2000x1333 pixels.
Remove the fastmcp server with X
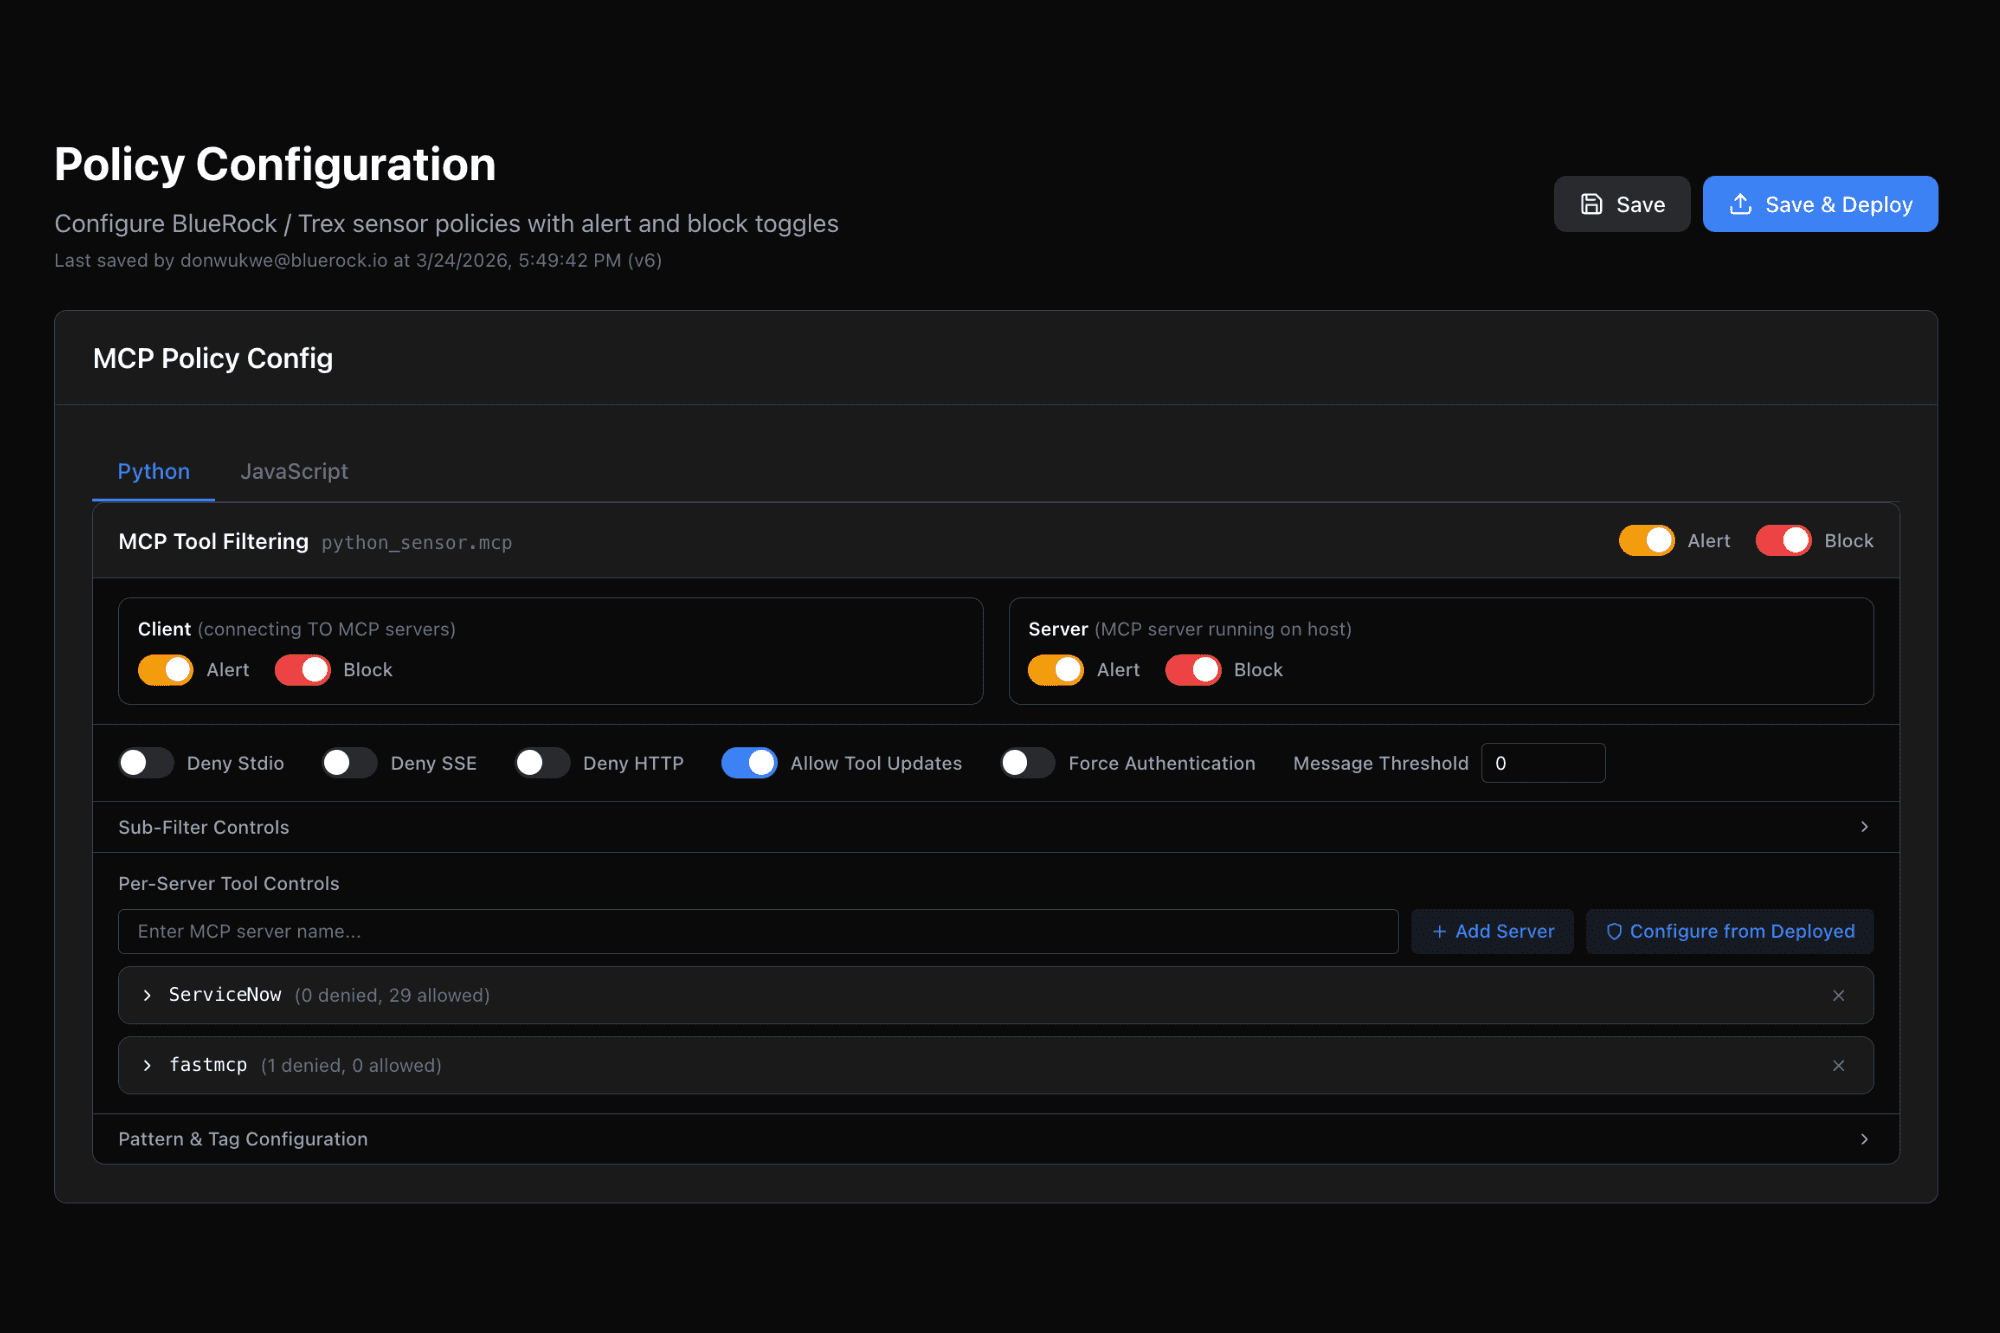point(1838,1065)
